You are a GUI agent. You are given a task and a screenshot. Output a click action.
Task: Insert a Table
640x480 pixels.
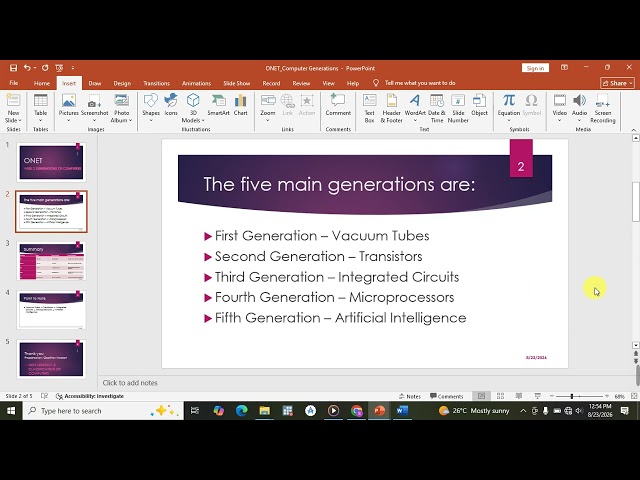[40, 109]
